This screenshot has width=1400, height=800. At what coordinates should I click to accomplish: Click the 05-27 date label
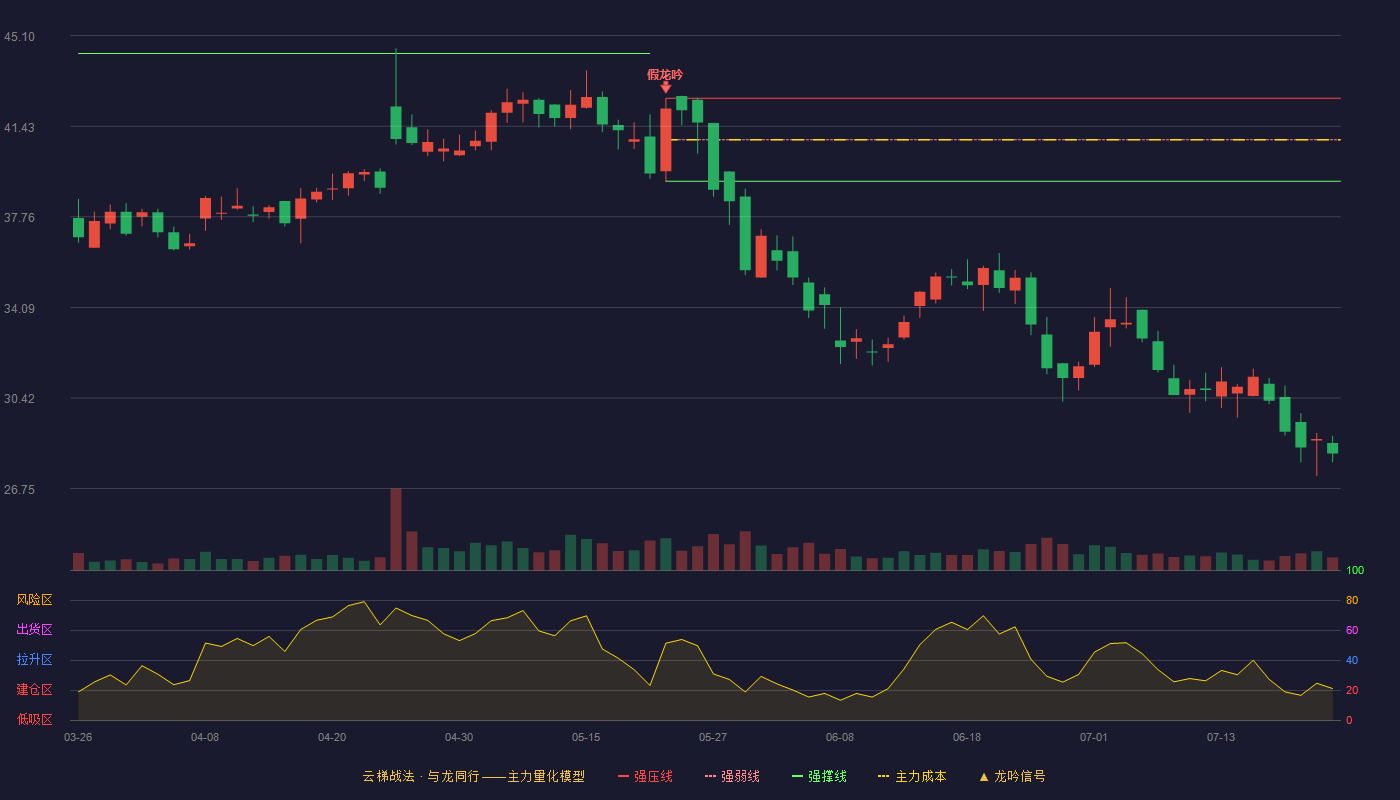tap(713, 737)
